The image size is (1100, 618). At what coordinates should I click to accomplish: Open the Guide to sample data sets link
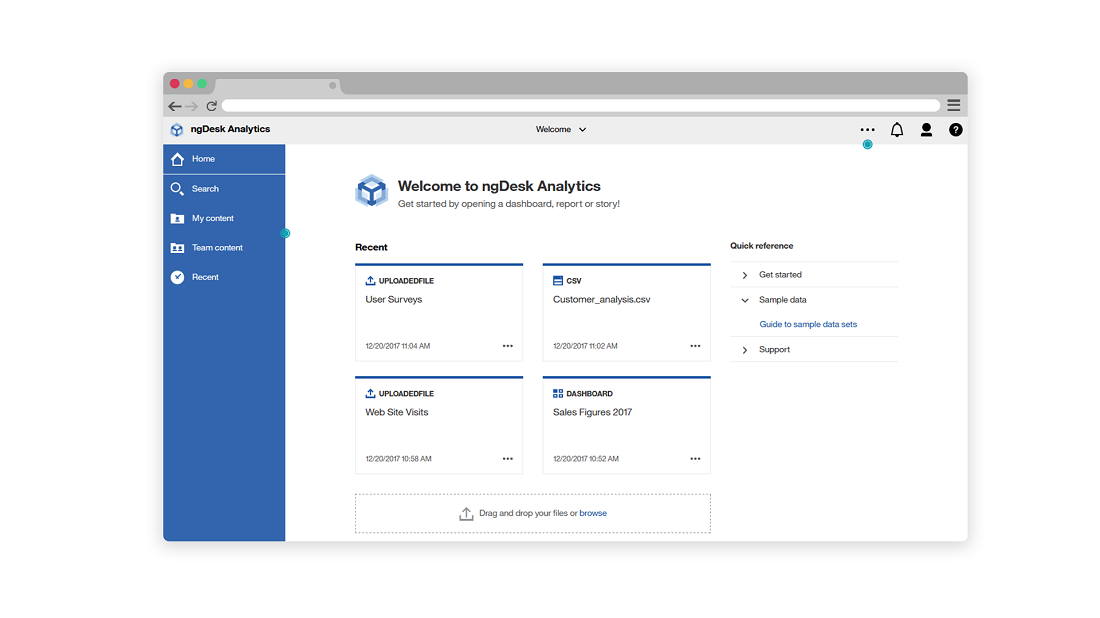coord(808,325)
